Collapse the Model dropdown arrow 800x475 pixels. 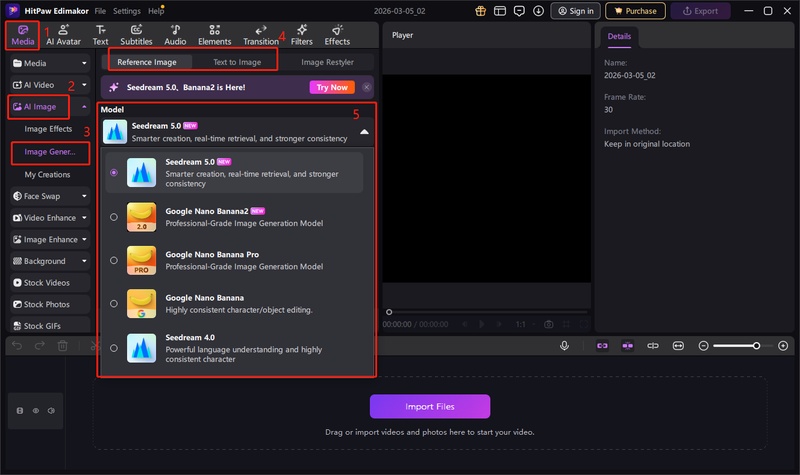click(x=364, y=131)
